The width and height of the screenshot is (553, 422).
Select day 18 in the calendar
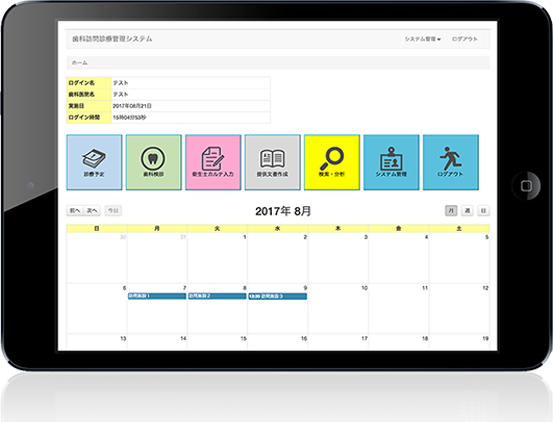(x=399, y=342)
